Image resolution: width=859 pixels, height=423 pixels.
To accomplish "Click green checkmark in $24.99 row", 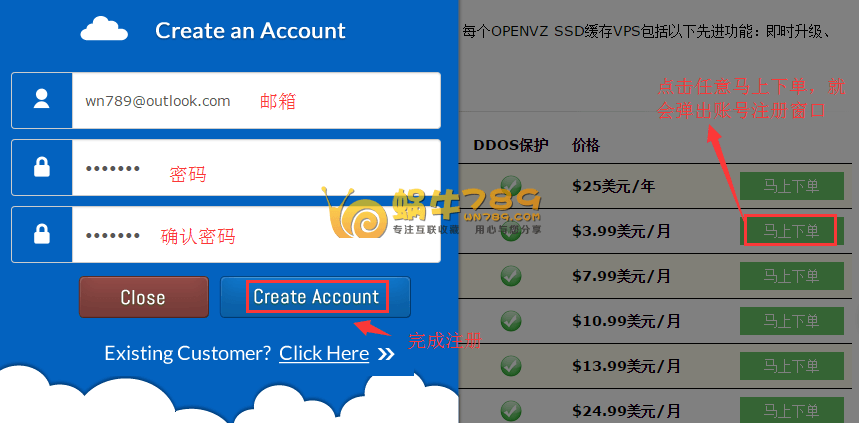I will click(511, 410).
